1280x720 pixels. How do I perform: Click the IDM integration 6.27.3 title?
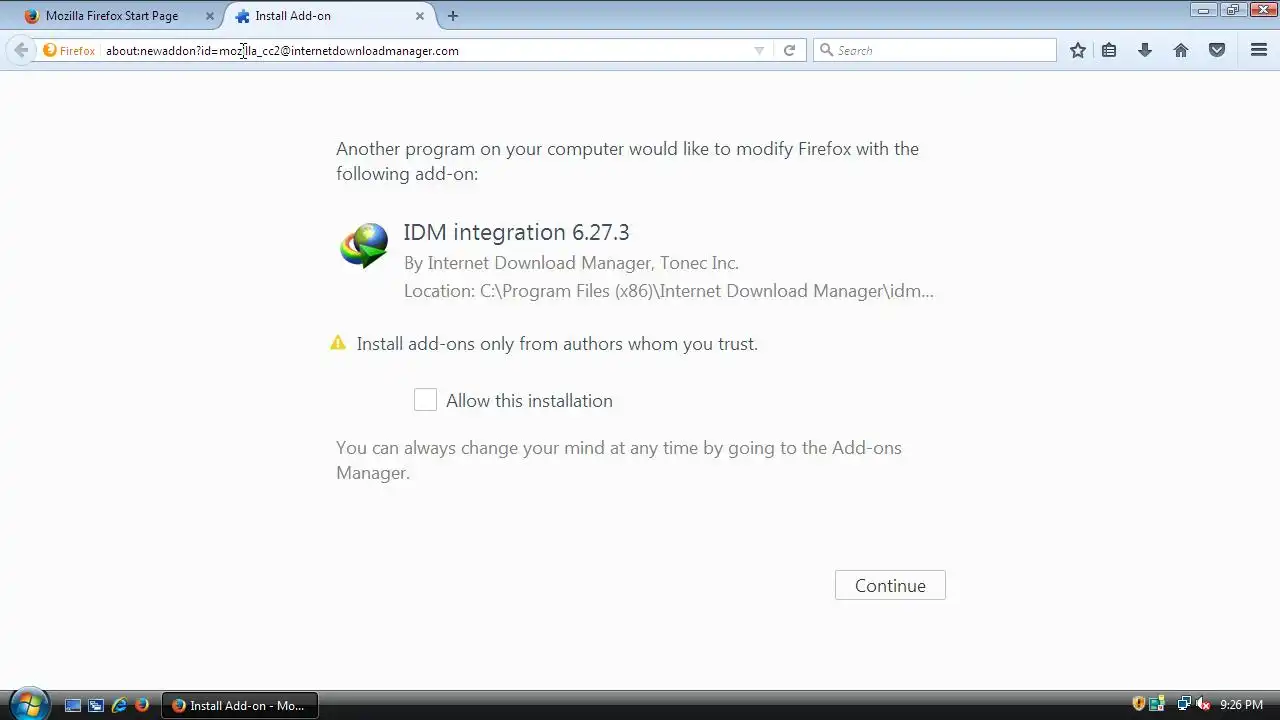[x=516, y=232]
